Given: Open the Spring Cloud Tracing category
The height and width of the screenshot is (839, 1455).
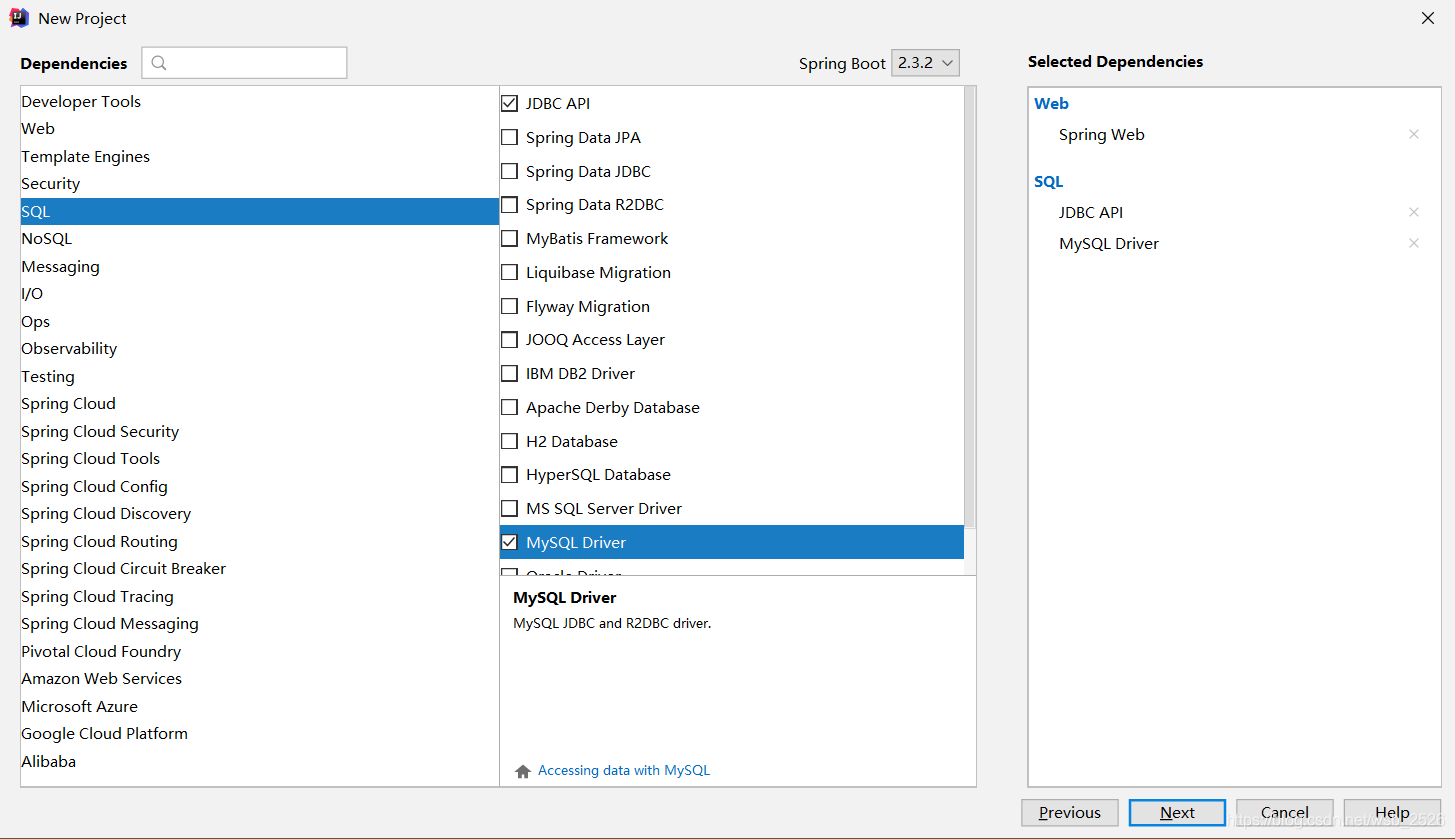Looking at the screenshot, I should click(x=259, y=596).
